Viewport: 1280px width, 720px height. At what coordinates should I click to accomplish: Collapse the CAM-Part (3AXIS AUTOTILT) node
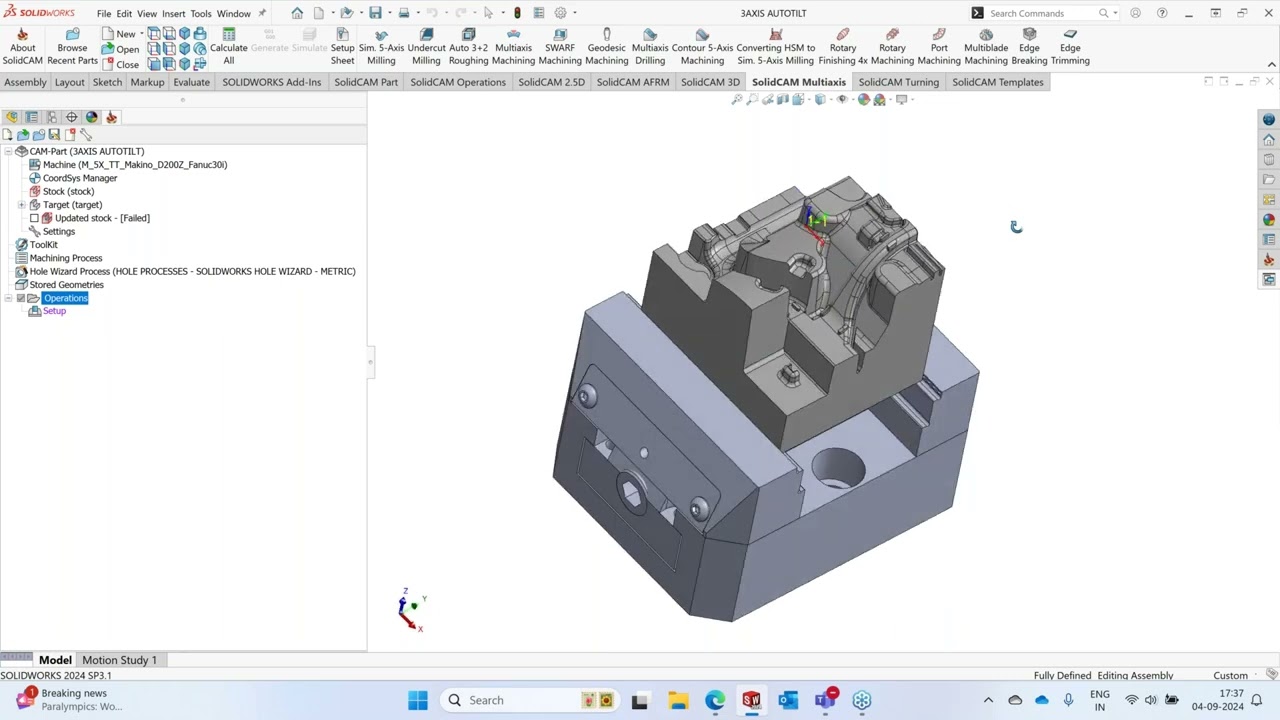(x=9, y=151)
